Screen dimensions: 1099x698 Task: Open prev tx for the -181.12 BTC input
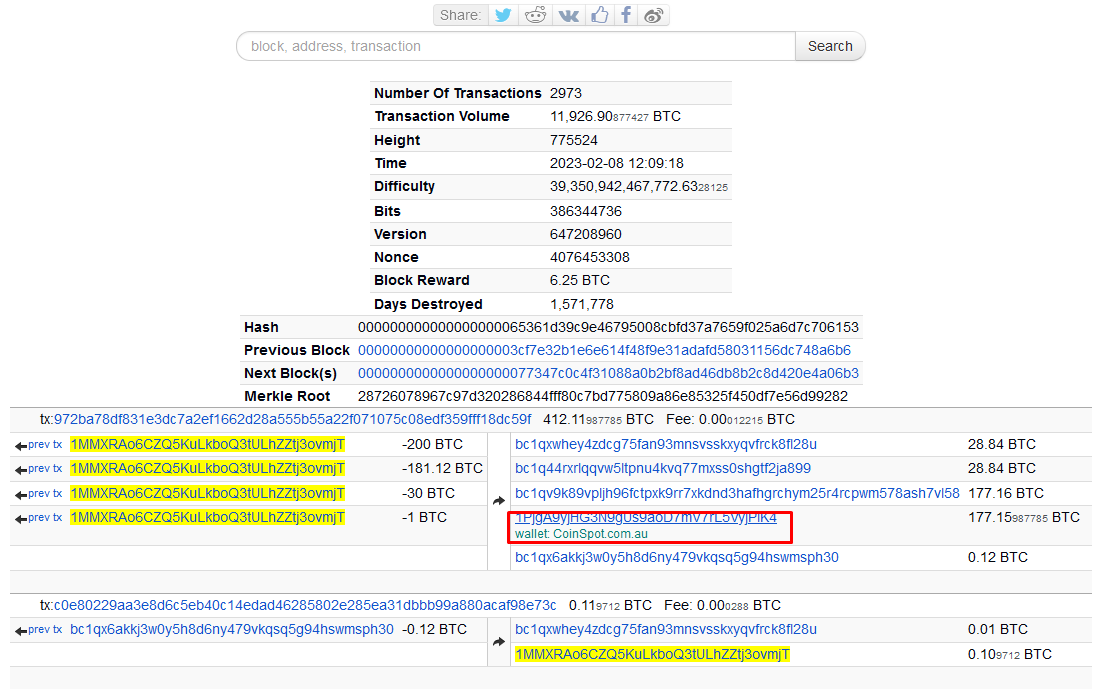pyautogui.click(x=39, y=469)
